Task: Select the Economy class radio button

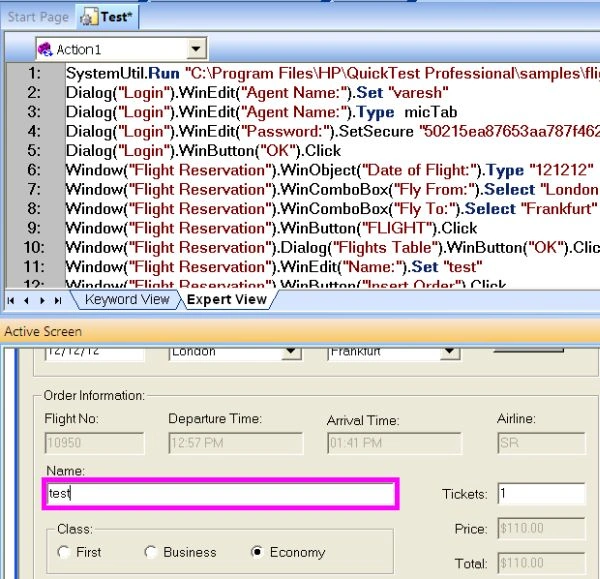Action: 257,552
